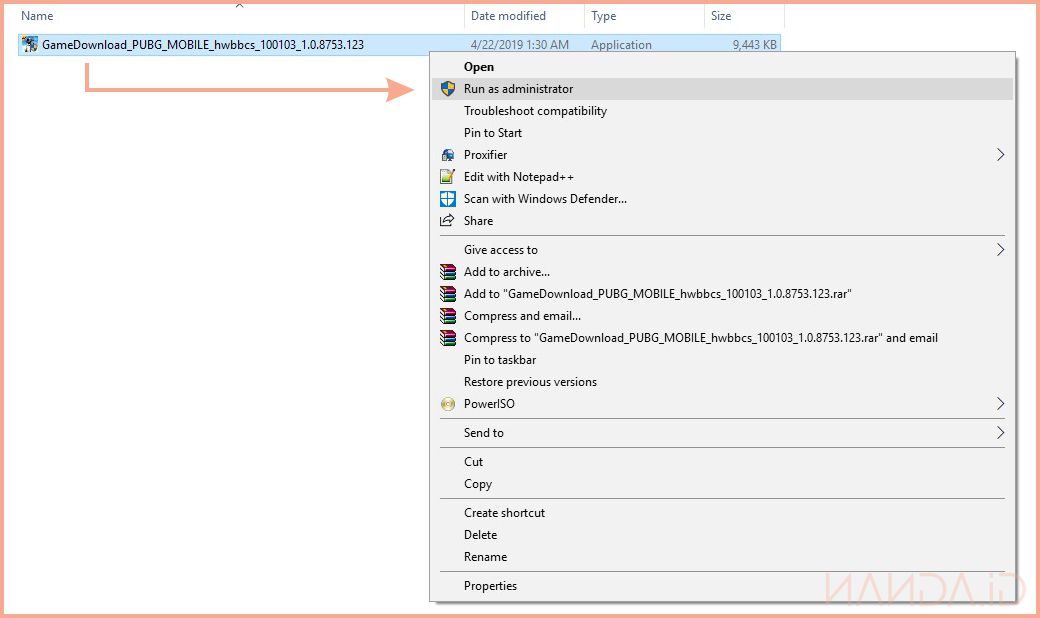Expand the PowerISO submenu arrow
This screenshot has height=618, width=1040.
click(x=999, y=404)
